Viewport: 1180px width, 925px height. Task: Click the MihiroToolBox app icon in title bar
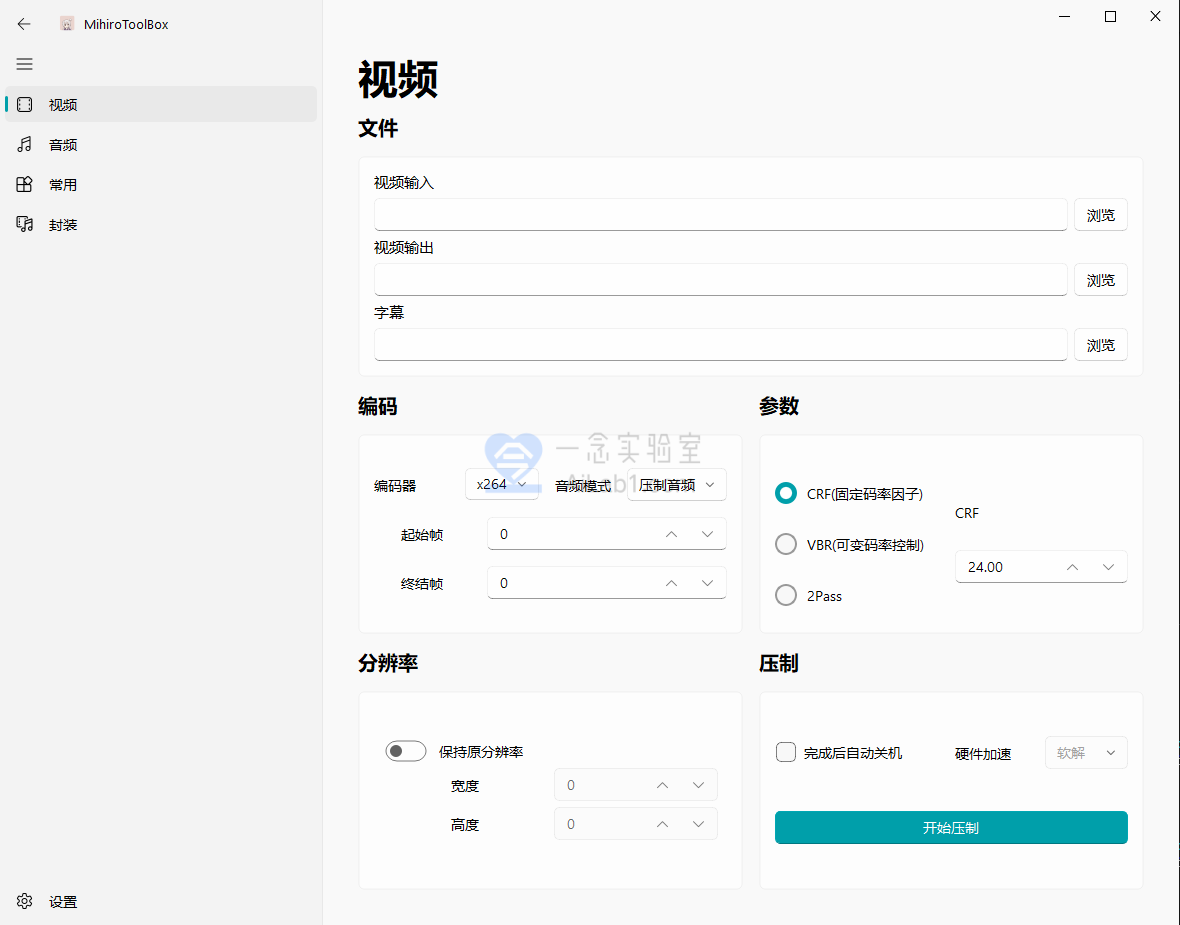point(67,23)
